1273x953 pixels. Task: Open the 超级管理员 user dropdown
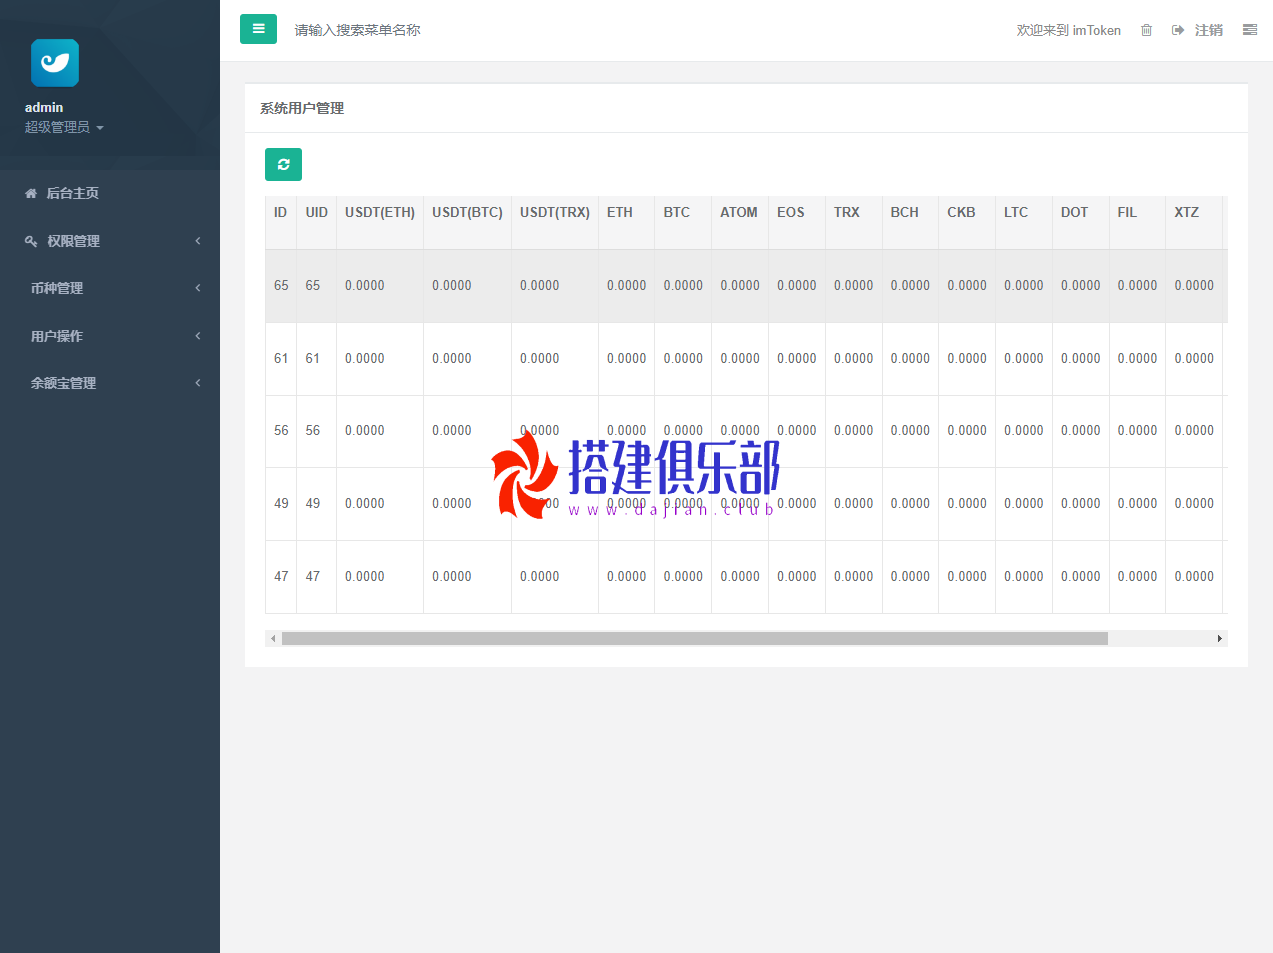64,127
